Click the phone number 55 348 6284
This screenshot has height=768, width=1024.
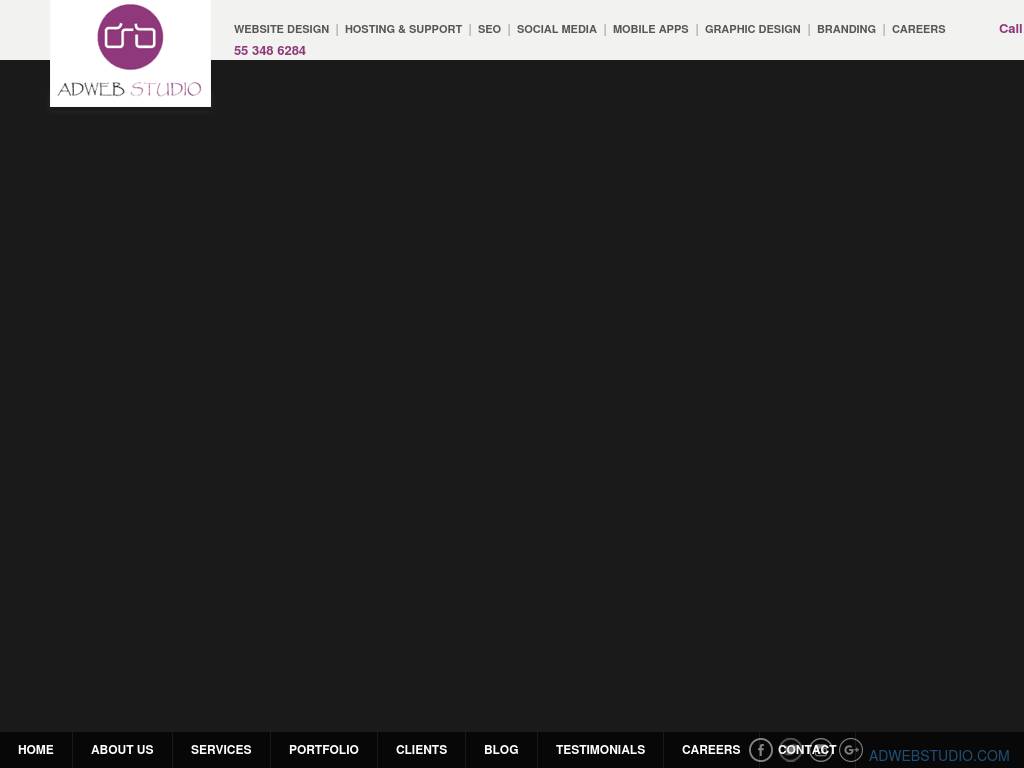270,50
